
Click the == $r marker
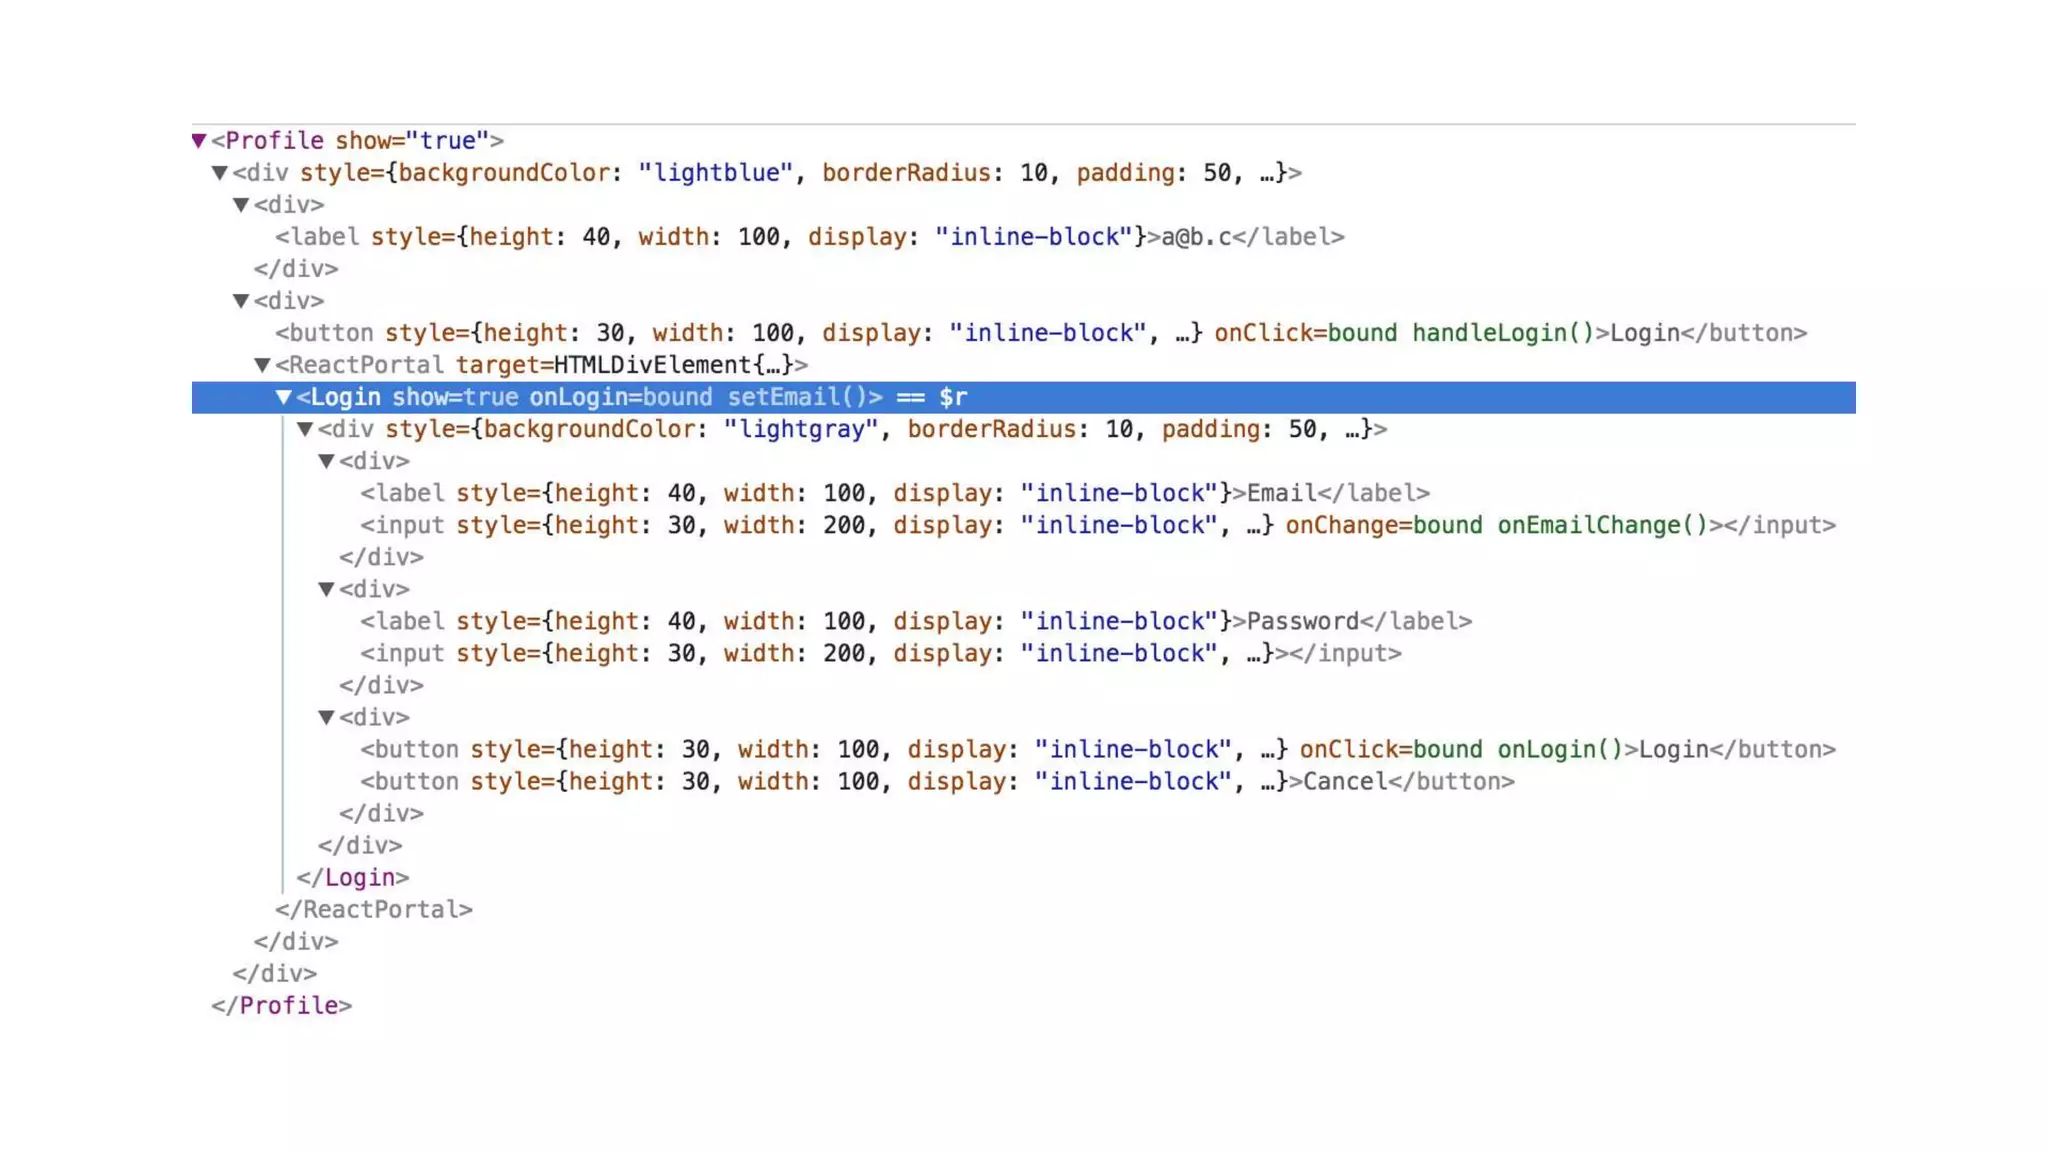[932, 397]
